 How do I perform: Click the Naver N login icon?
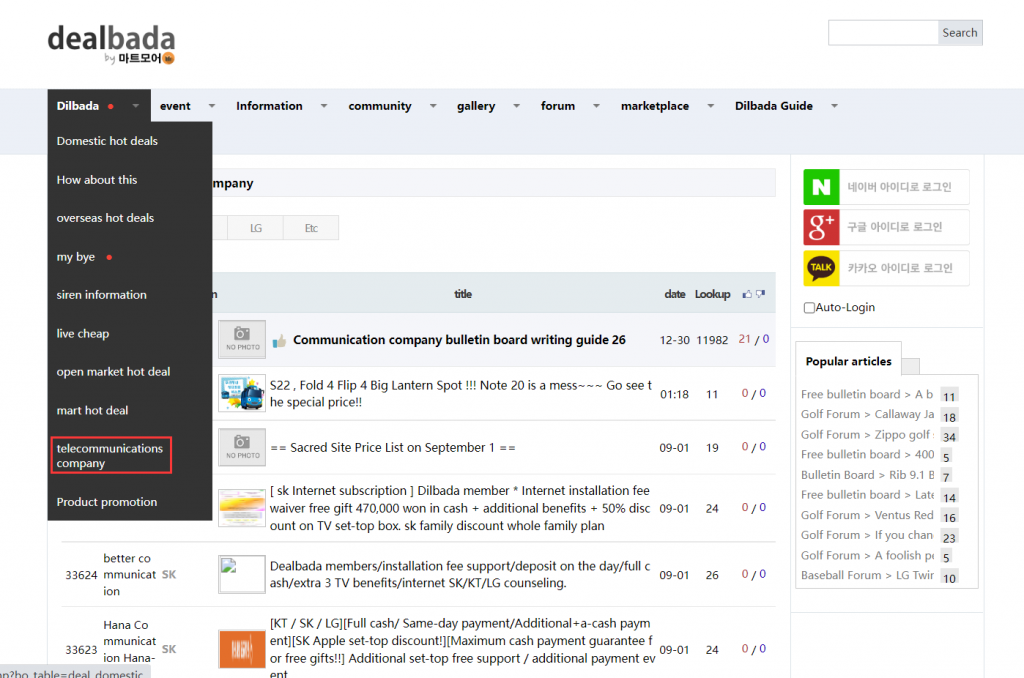click(x=821, y=187)
